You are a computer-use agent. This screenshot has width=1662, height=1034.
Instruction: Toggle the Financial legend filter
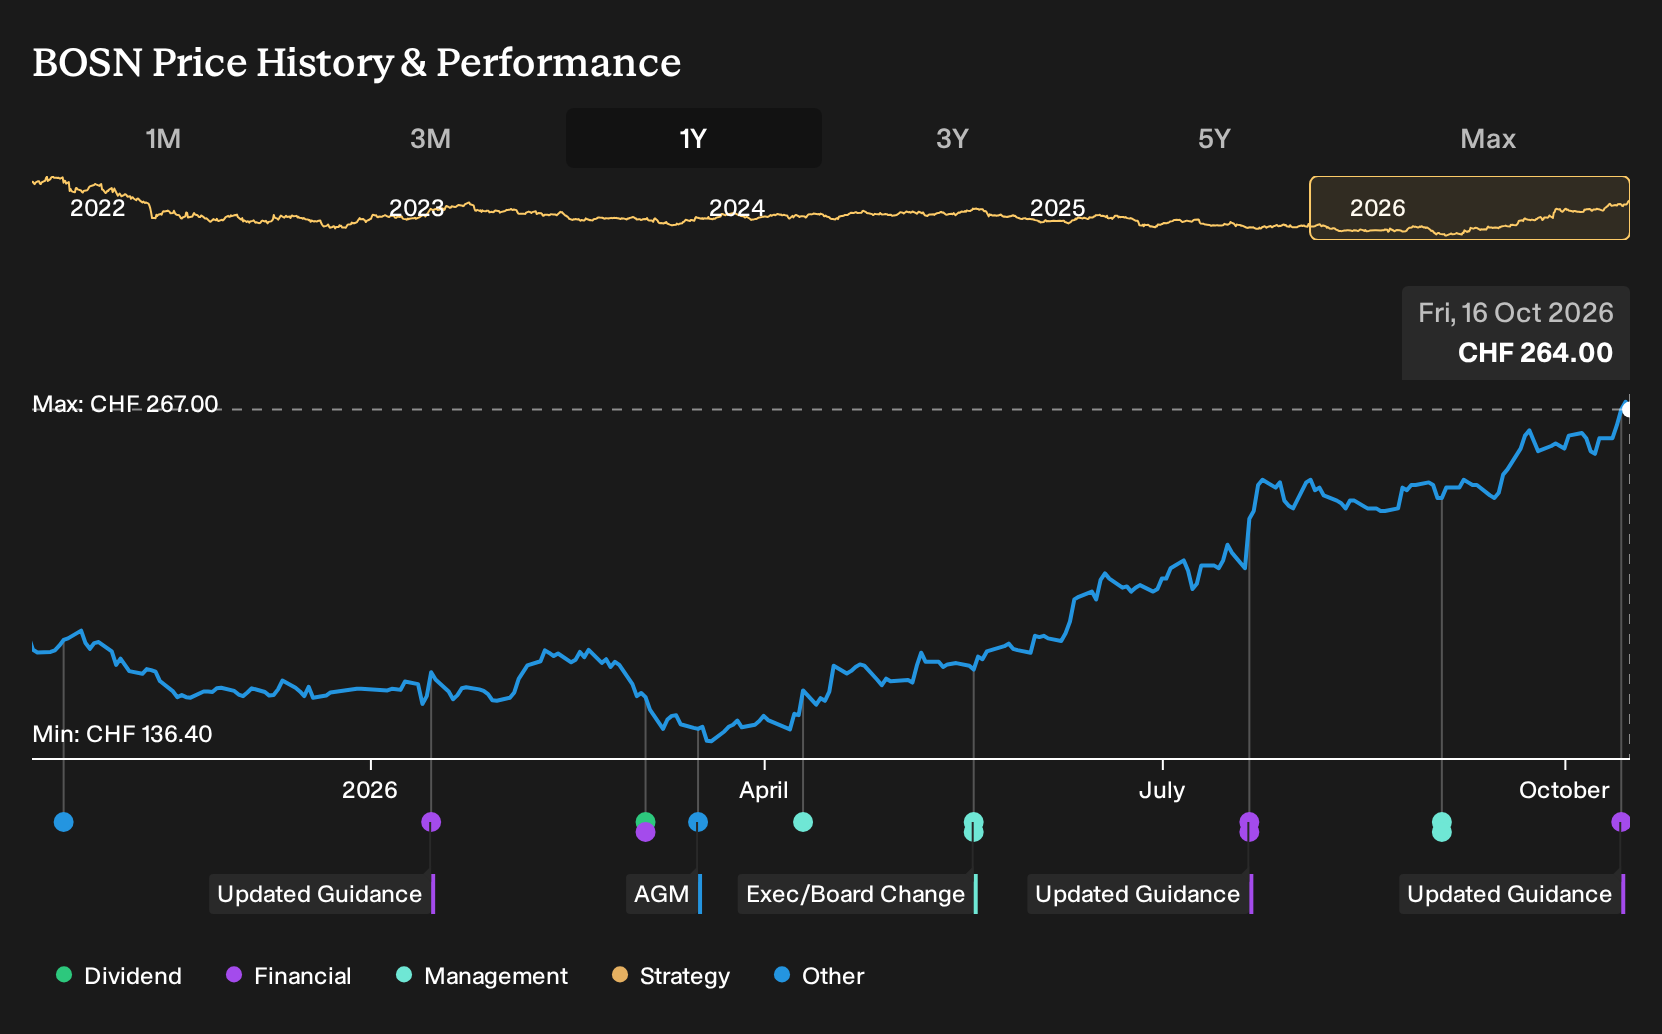click(x=289, y=976)
